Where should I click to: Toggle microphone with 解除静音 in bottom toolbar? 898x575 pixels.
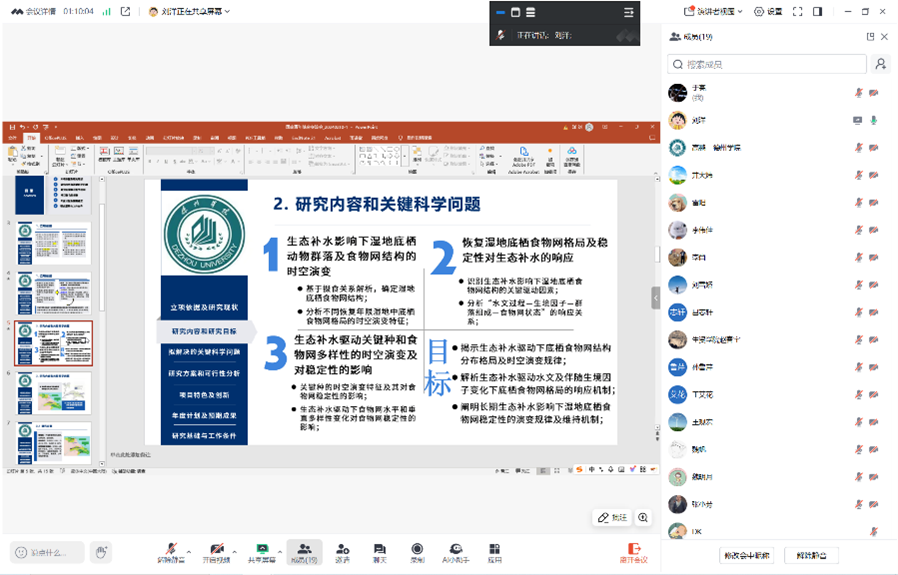tap(174, 551)
